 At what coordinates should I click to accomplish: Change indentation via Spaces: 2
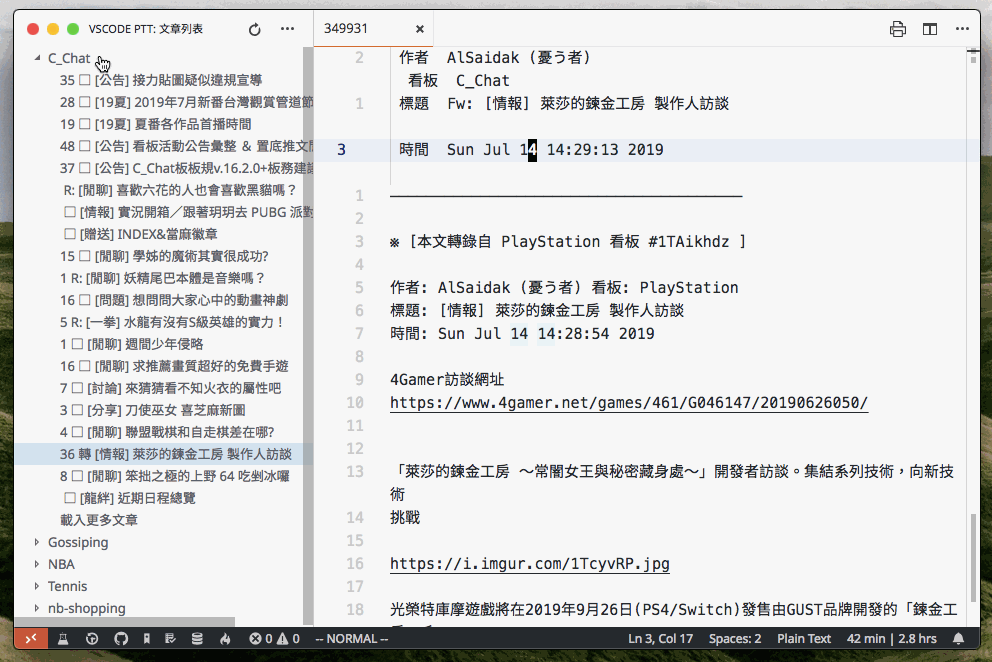735,639
